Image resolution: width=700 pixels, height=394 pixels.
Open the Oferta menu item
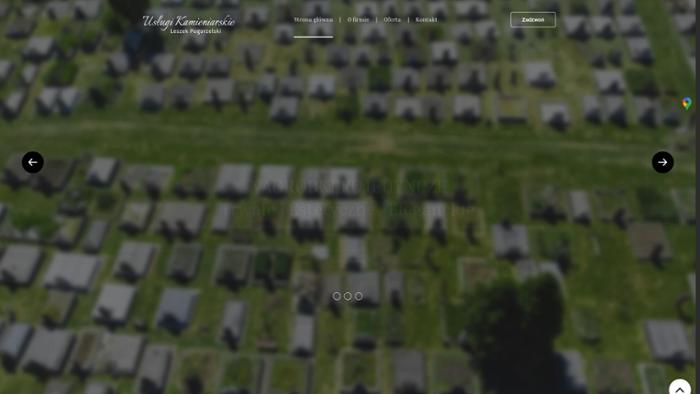(392, 20)
